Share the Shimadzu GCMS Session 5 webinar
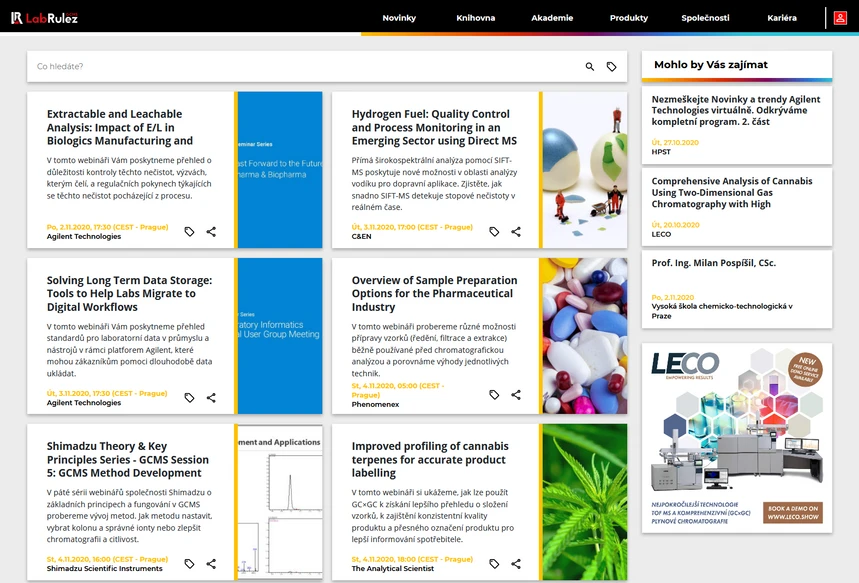Screen dimensions: 859x583 click(x=211, y=564)
